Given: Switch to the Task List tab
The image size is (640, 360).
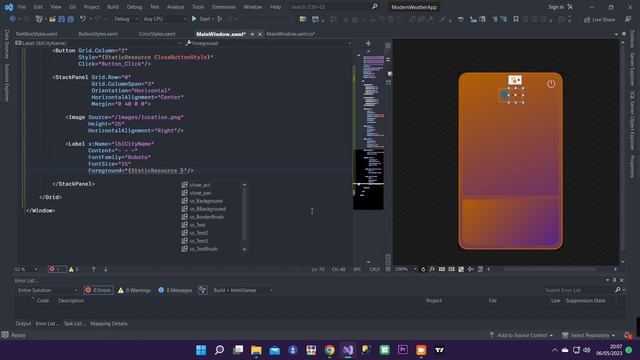Looking at the screenshot, I should 74,324.
